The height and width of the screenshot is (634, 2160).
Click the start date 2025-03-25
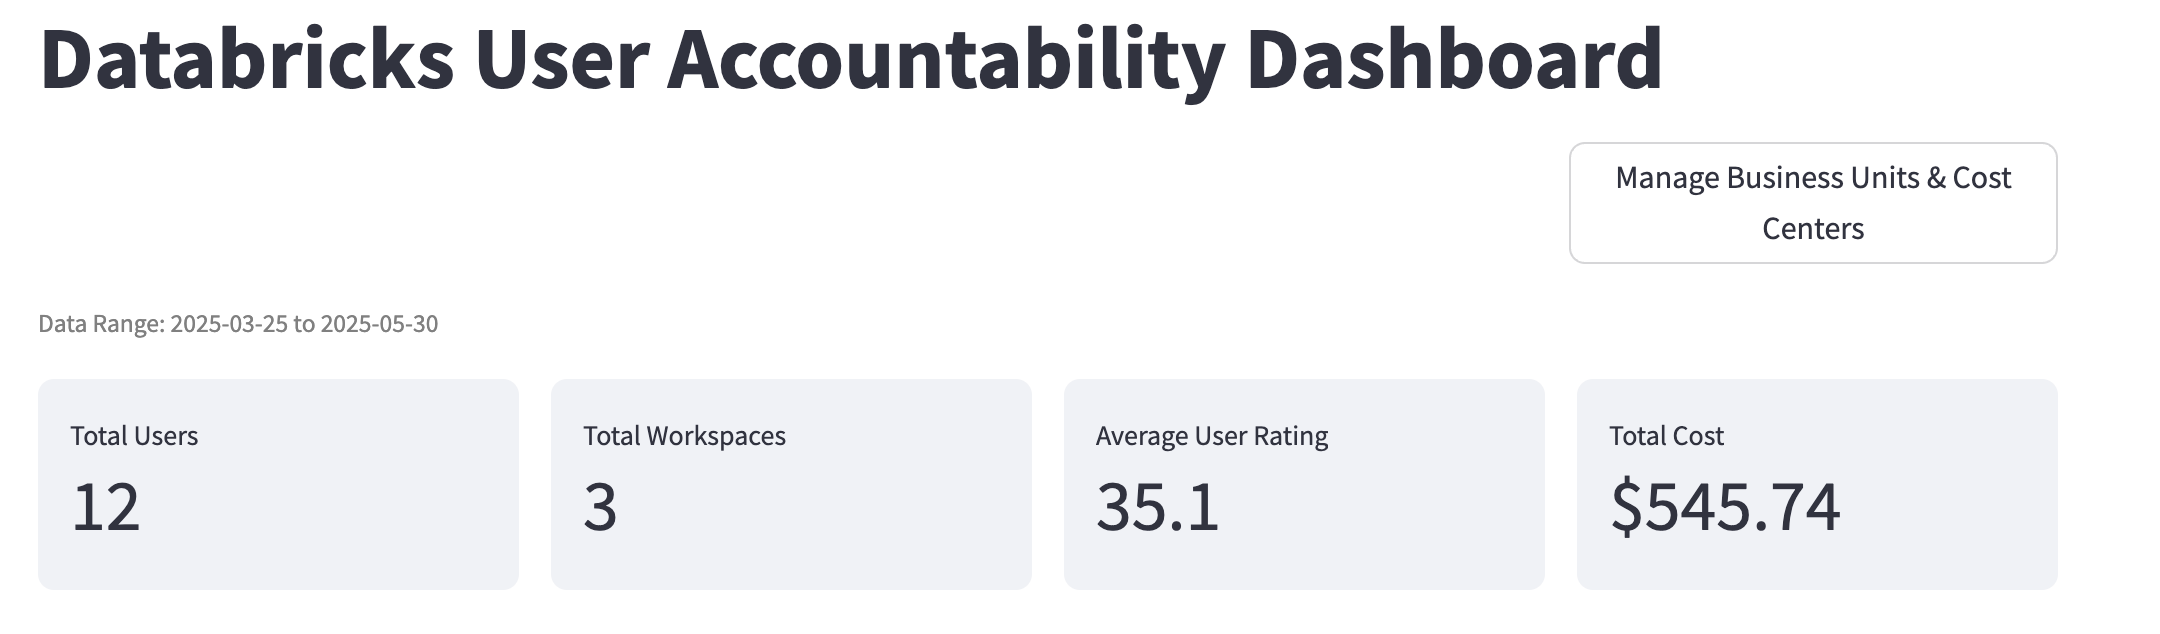(x=229, y=324)
